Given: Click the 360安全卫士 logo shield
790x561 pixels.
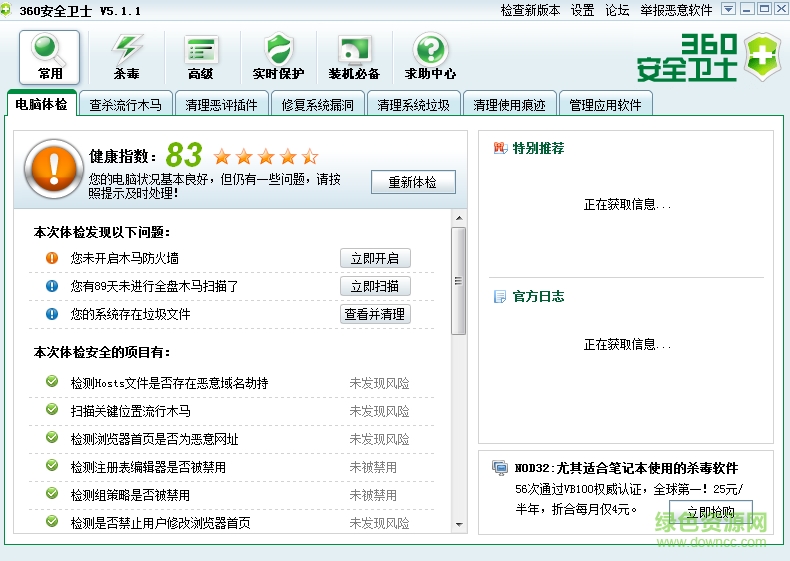Looking at the screenshot, I should [x=763, y=56].
